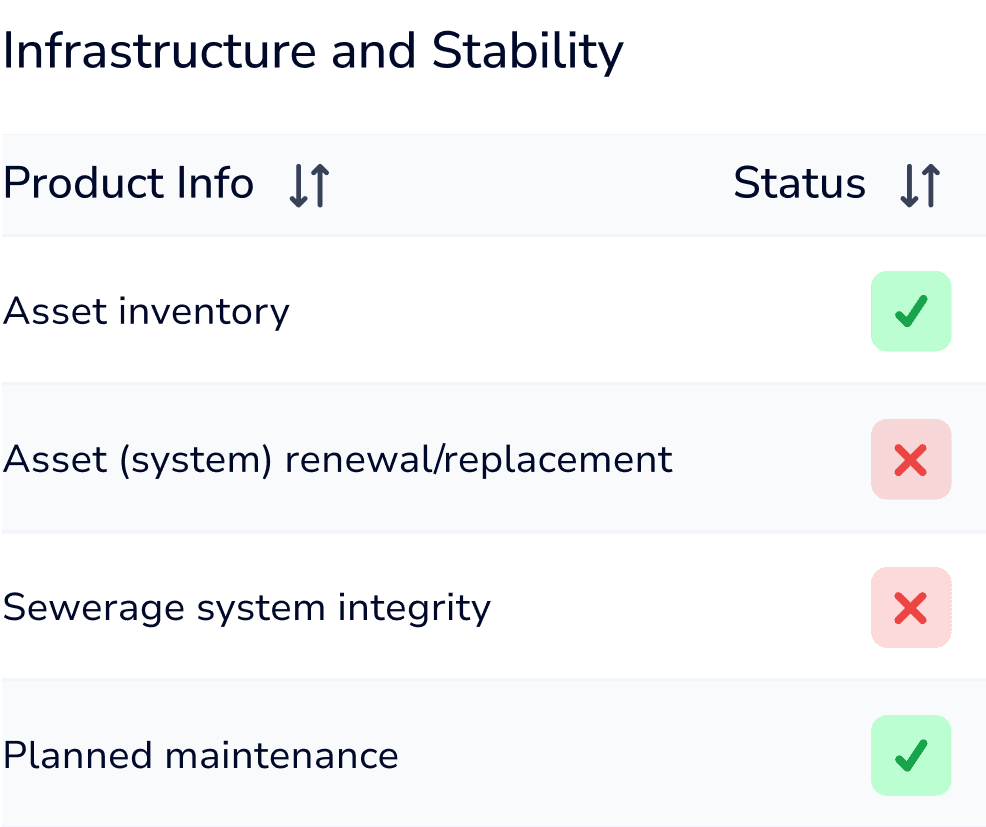Select the Planned maintenance row's blank area

click(x=630, y=755)
